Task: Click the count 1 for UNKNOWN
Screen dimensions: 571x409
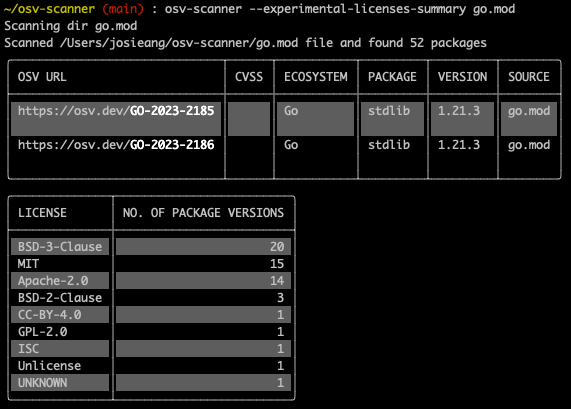Action: (x=280, y=382)
